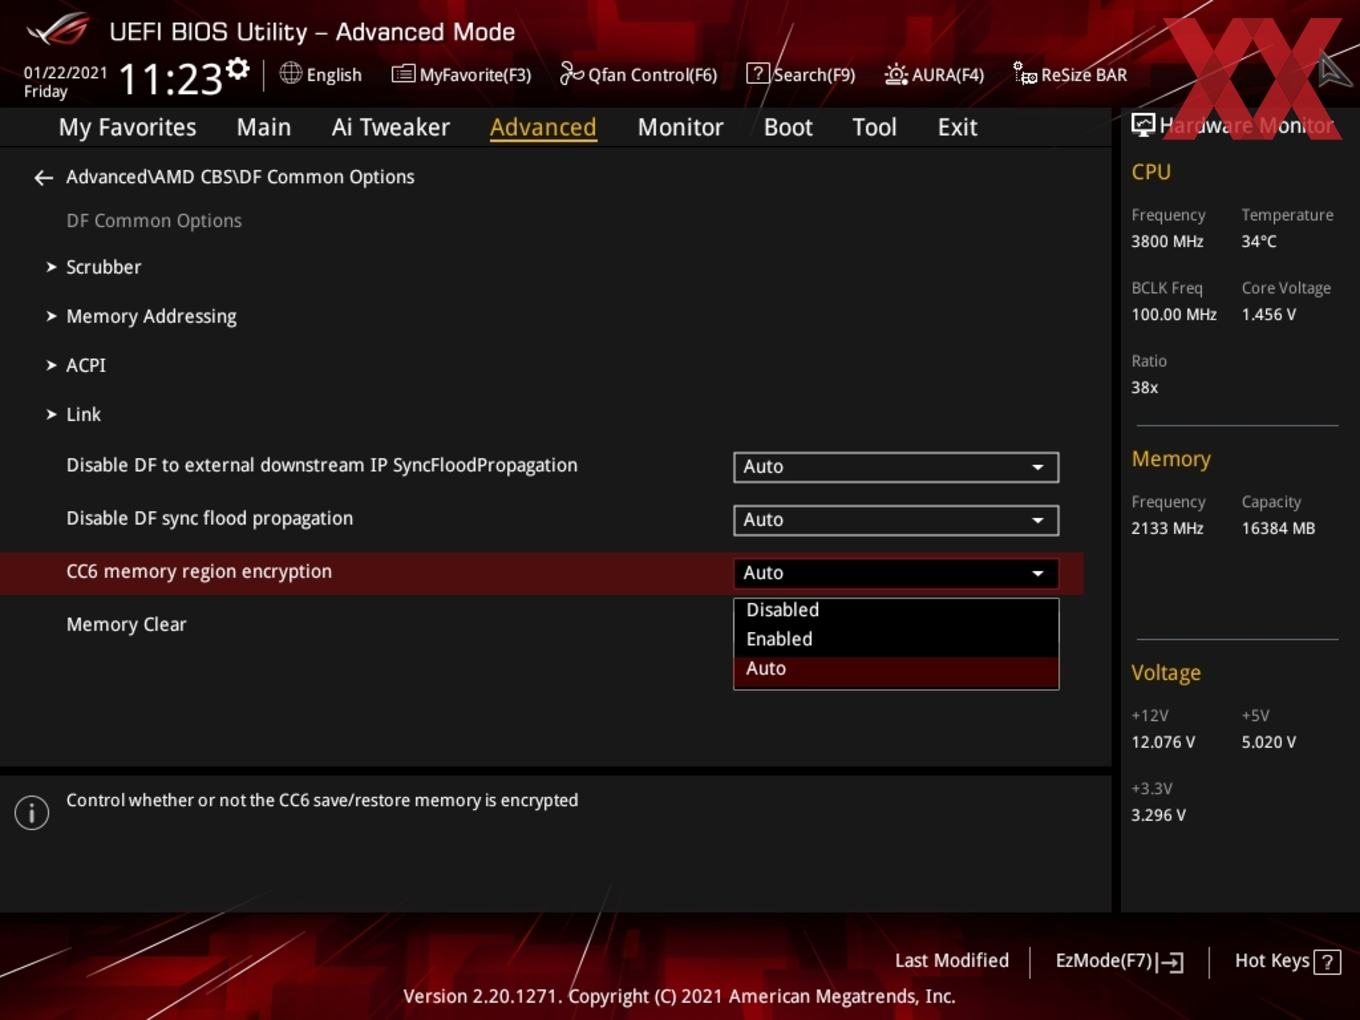
Task: Click the Hardware Monitor screen icon
Action: click(1143, 125)
